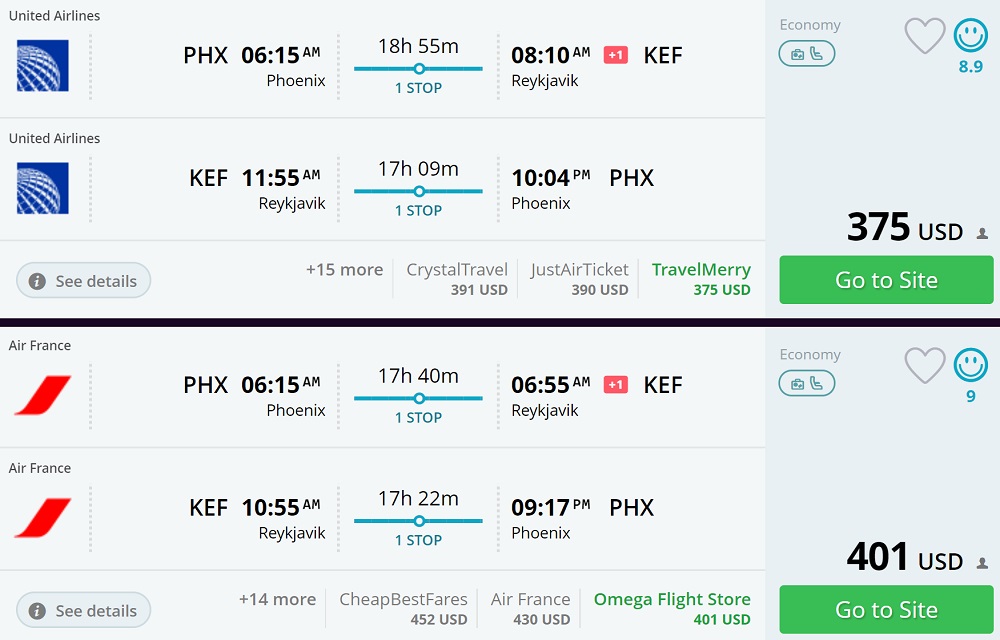The width and height of the screenshot is (1000, 640).
Task: Click the Air France smiley rating 9
Action: click(970, 367)
